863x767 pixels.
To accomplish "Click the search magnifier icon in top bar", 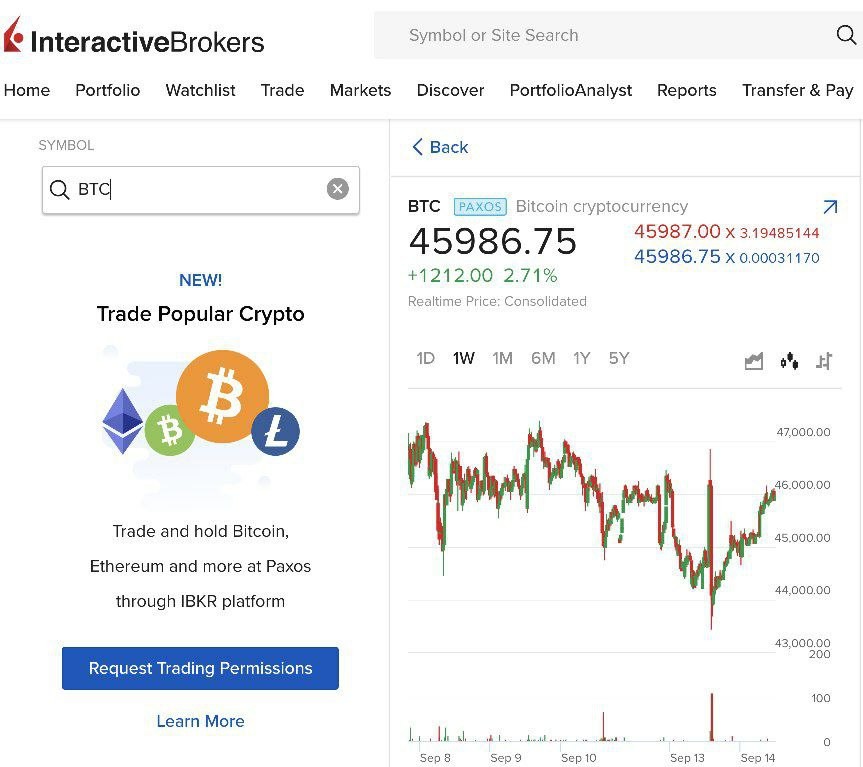I will [846, 35].
